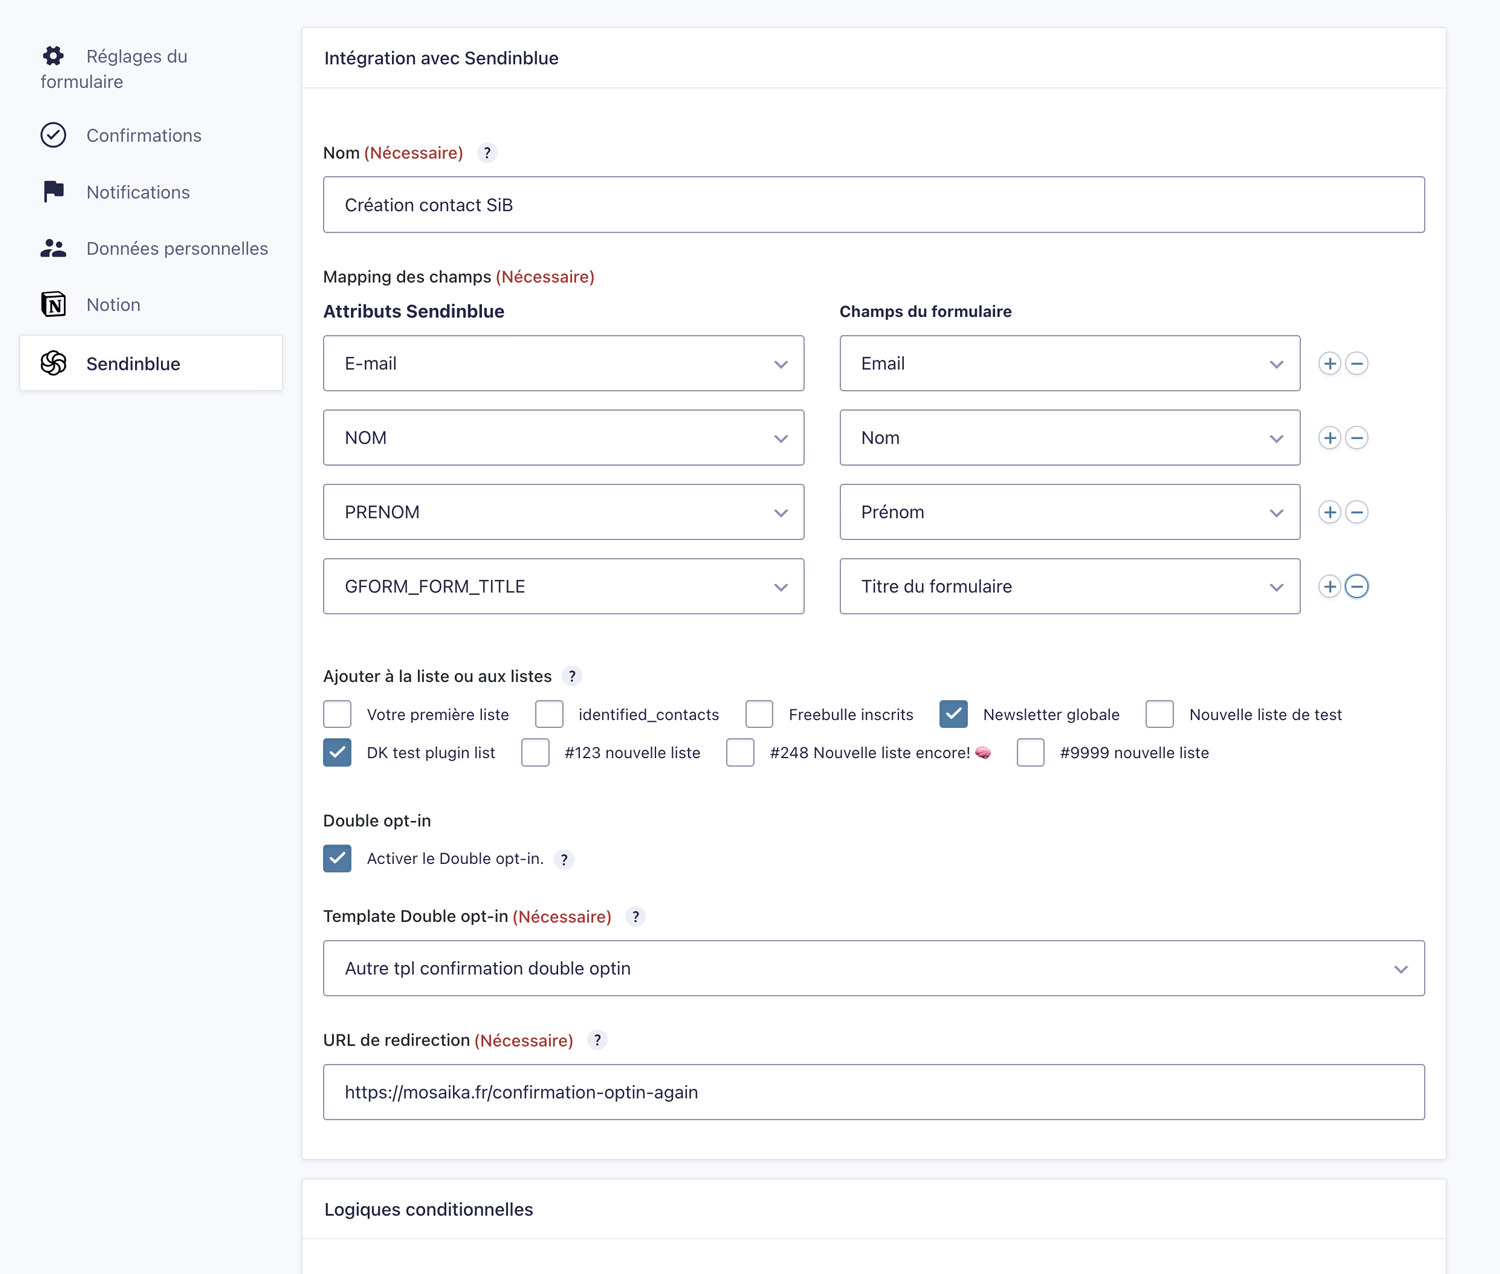Viewport: 1500px width, 1274px height.
Task: Click the Confirmations checkmark icon
Action: point(53,135)
